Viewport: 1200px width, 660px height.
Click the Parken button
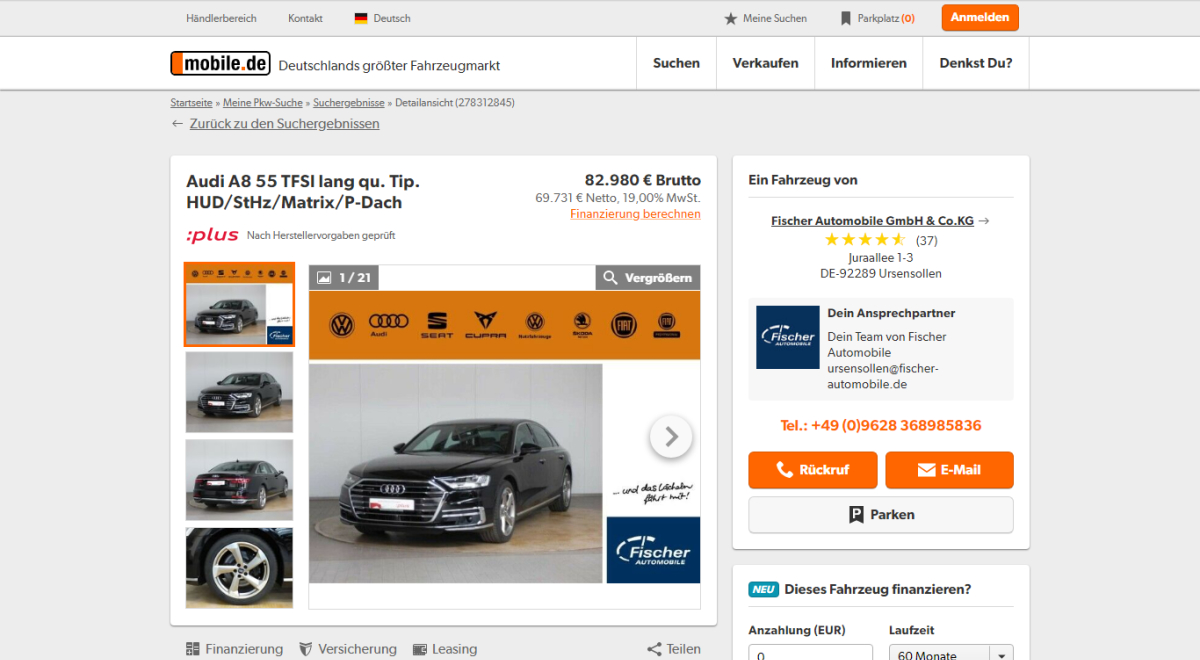pyautogui.click(x=881, y=515)
